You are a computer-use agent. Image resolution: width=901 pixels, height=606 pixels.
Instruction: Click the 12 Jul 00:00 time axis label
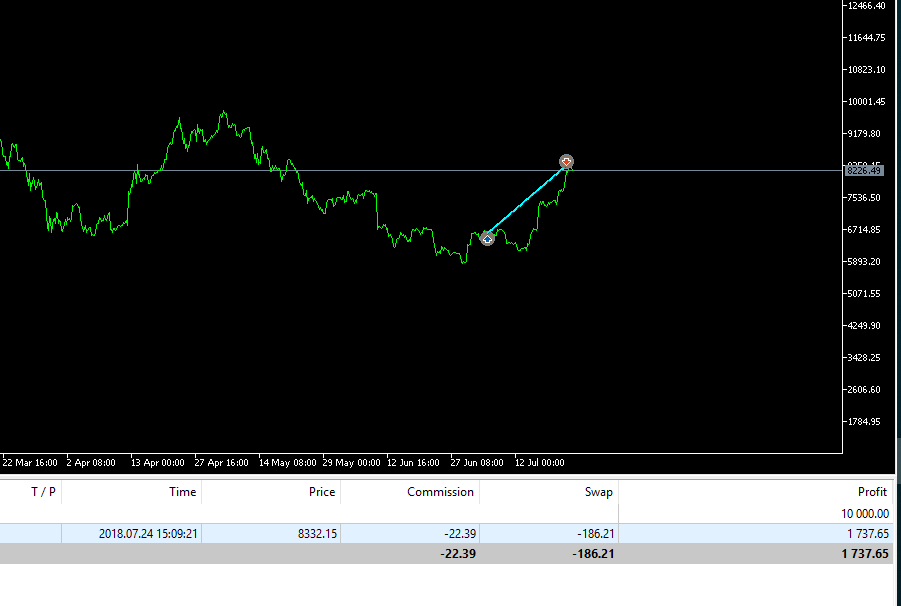pyautogui.click(x=539, y=463)
